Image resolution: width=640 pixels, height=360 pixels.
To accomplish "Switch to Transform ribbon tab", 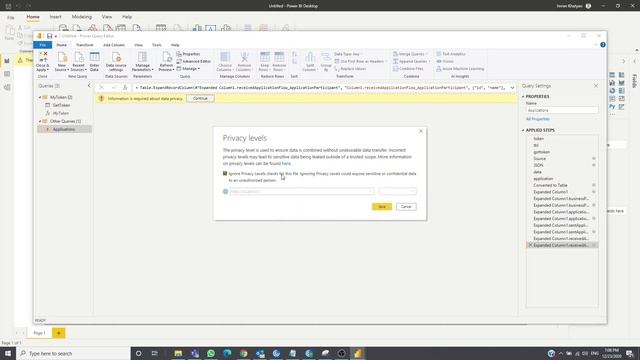I will pos(84,45).
